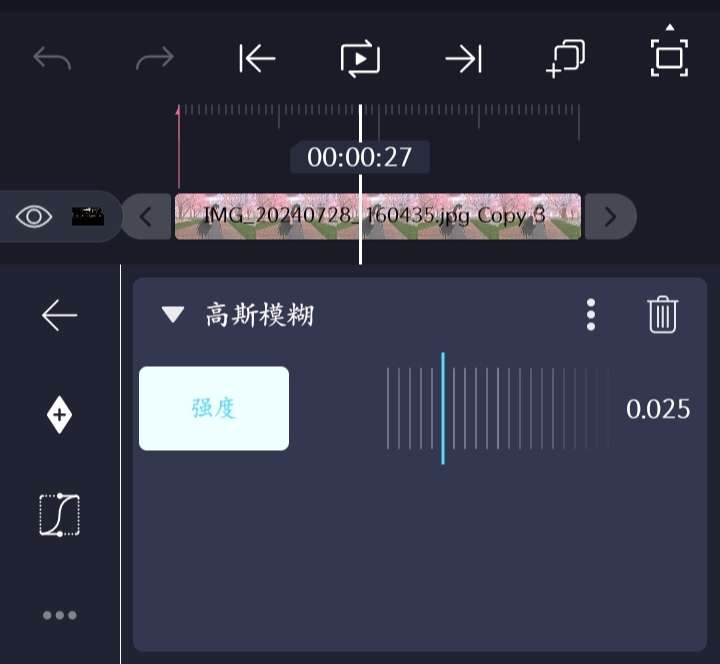Click the left chevron beside the clip
The image size is (720, 664).
tap(146, 217)
